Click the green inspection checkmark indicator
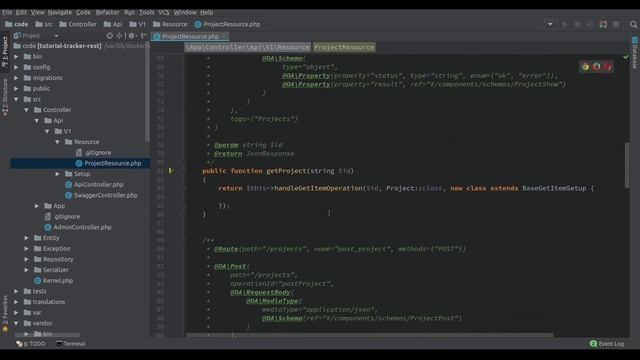 coord(626,57)
